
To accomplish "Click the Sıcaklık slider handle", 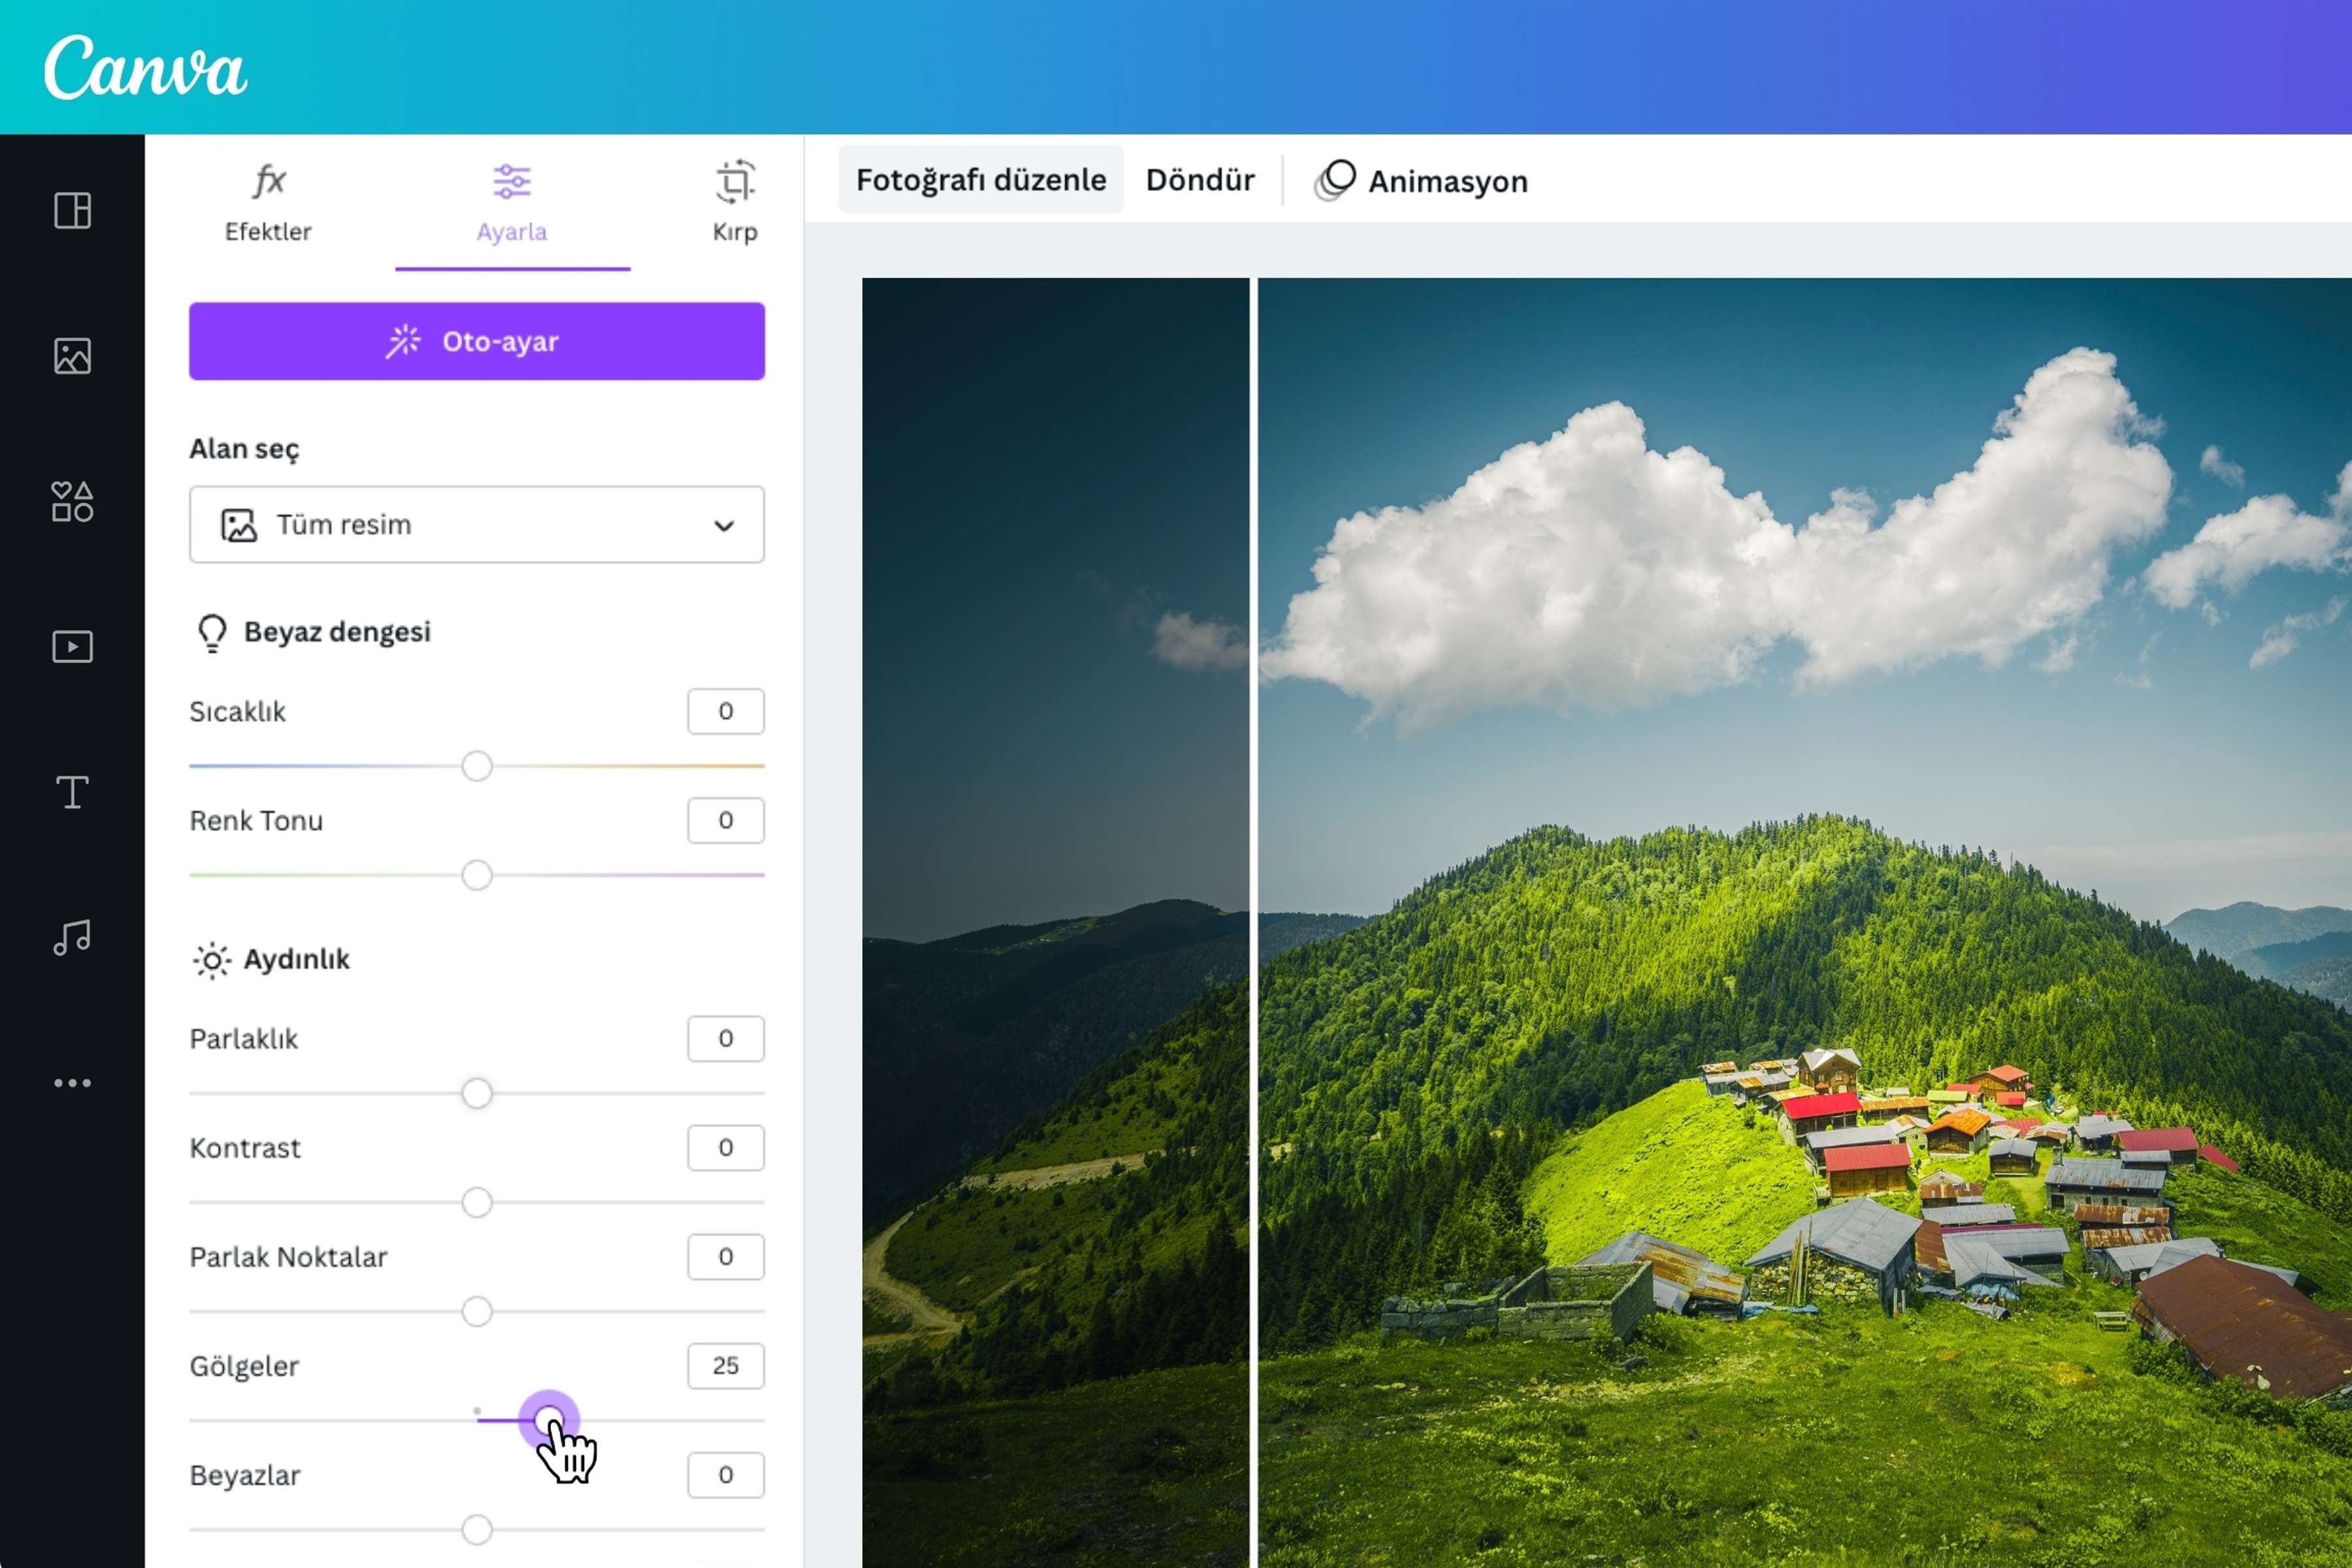I will pos(477,766).
